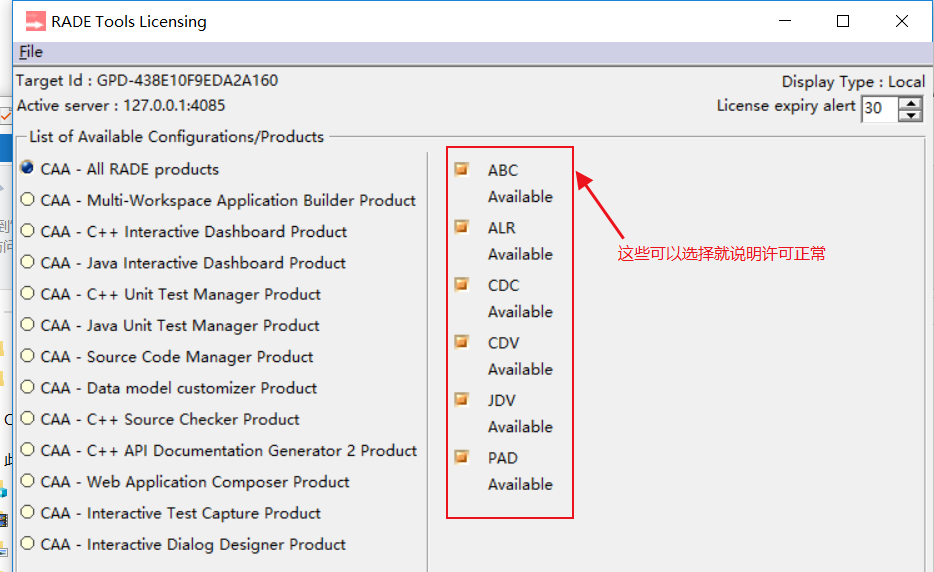Image resolution: width=934 pixels, height=572 pixels.
Task: Click the License expiry alert value field
Action: (x=878, y=108)
